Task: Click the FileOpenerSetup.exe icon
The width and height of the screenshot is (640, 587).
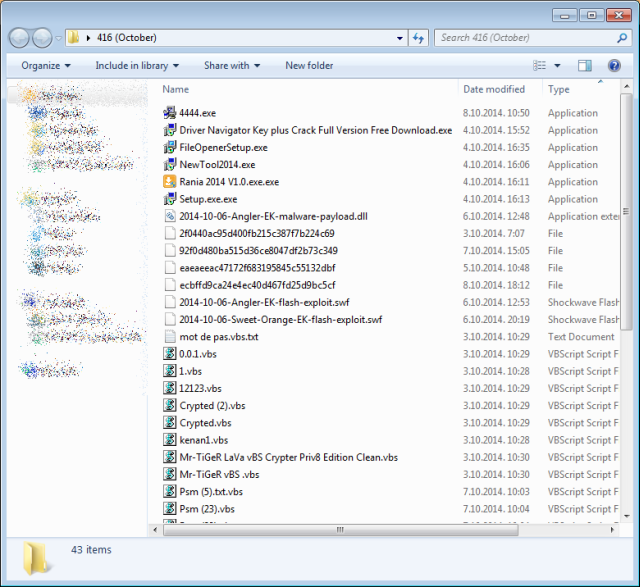Action: (x=169, y=147)
